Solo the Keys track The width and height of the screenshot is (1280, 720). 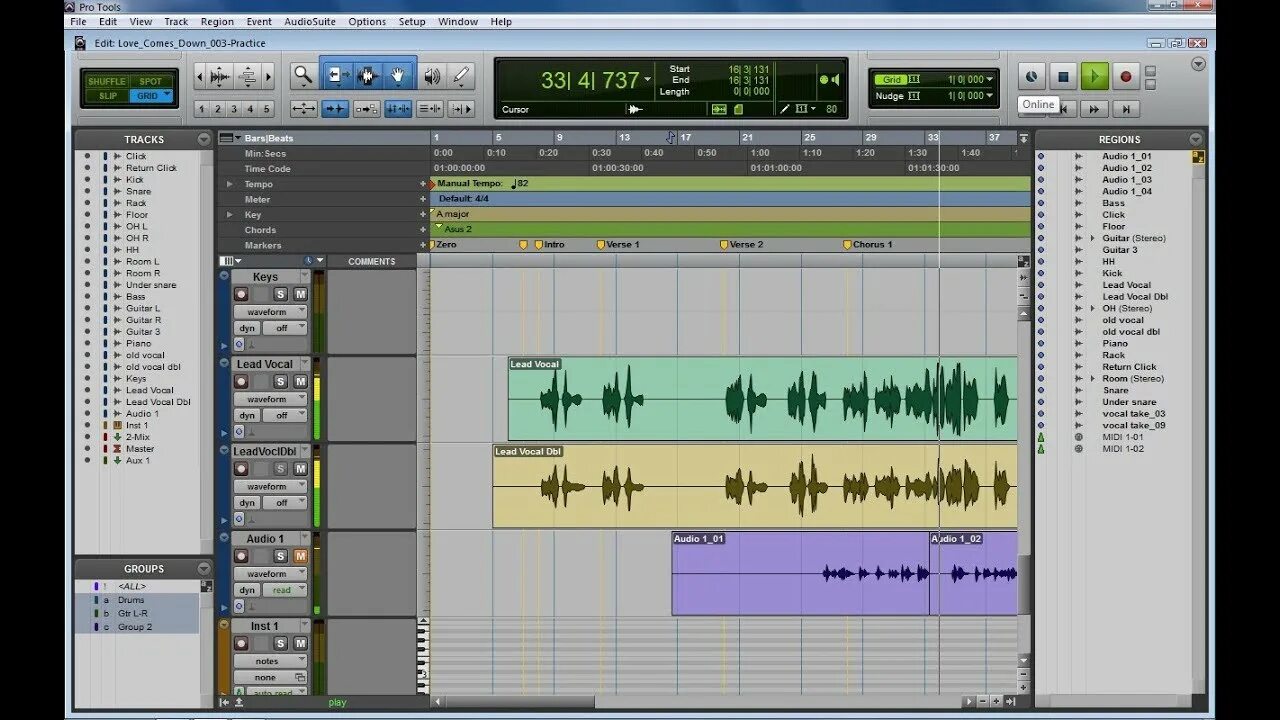click(280, 294)
